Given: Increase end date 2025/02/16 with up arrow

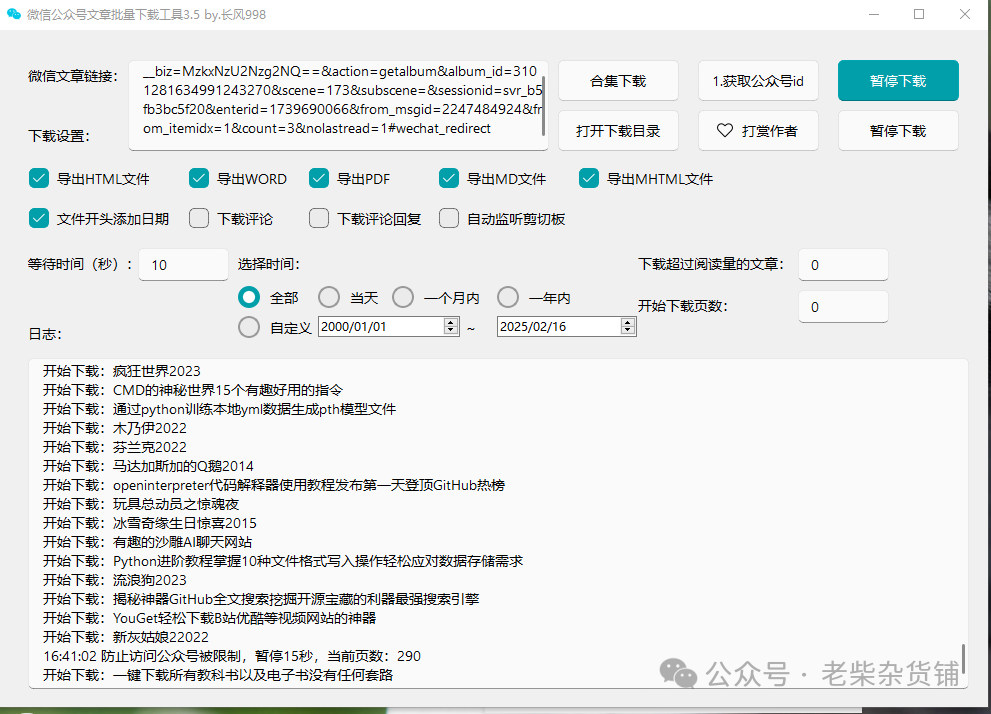Looking at the screenshot, I should point(628,322).
